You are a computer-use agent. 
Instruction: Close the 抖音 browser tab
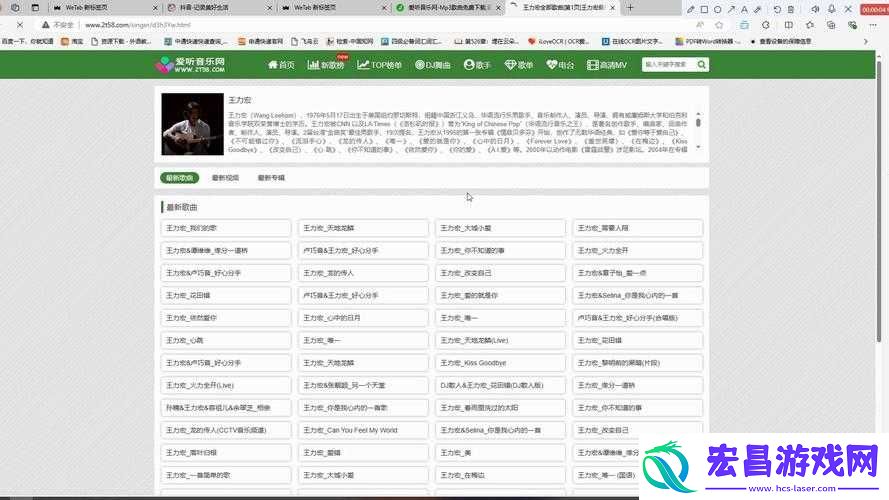click(269, 8)
